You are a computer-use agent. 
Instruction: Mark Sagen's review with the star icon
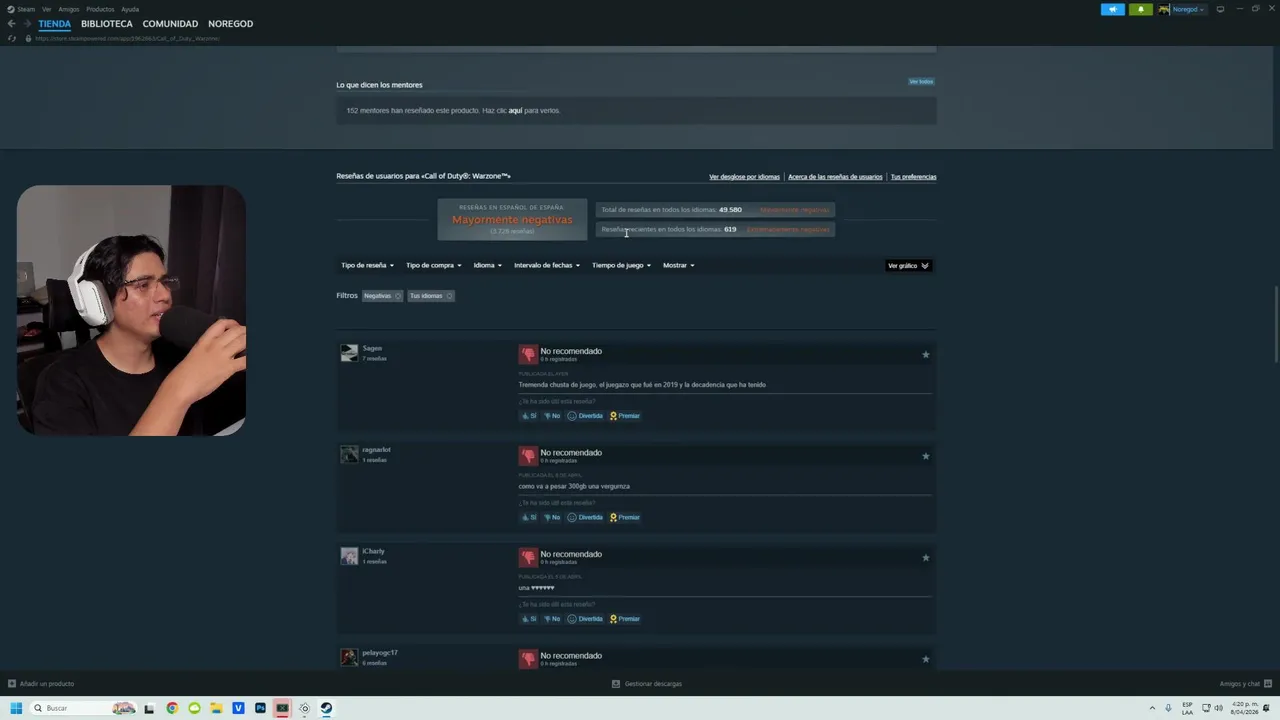click(x=925, y=354)
